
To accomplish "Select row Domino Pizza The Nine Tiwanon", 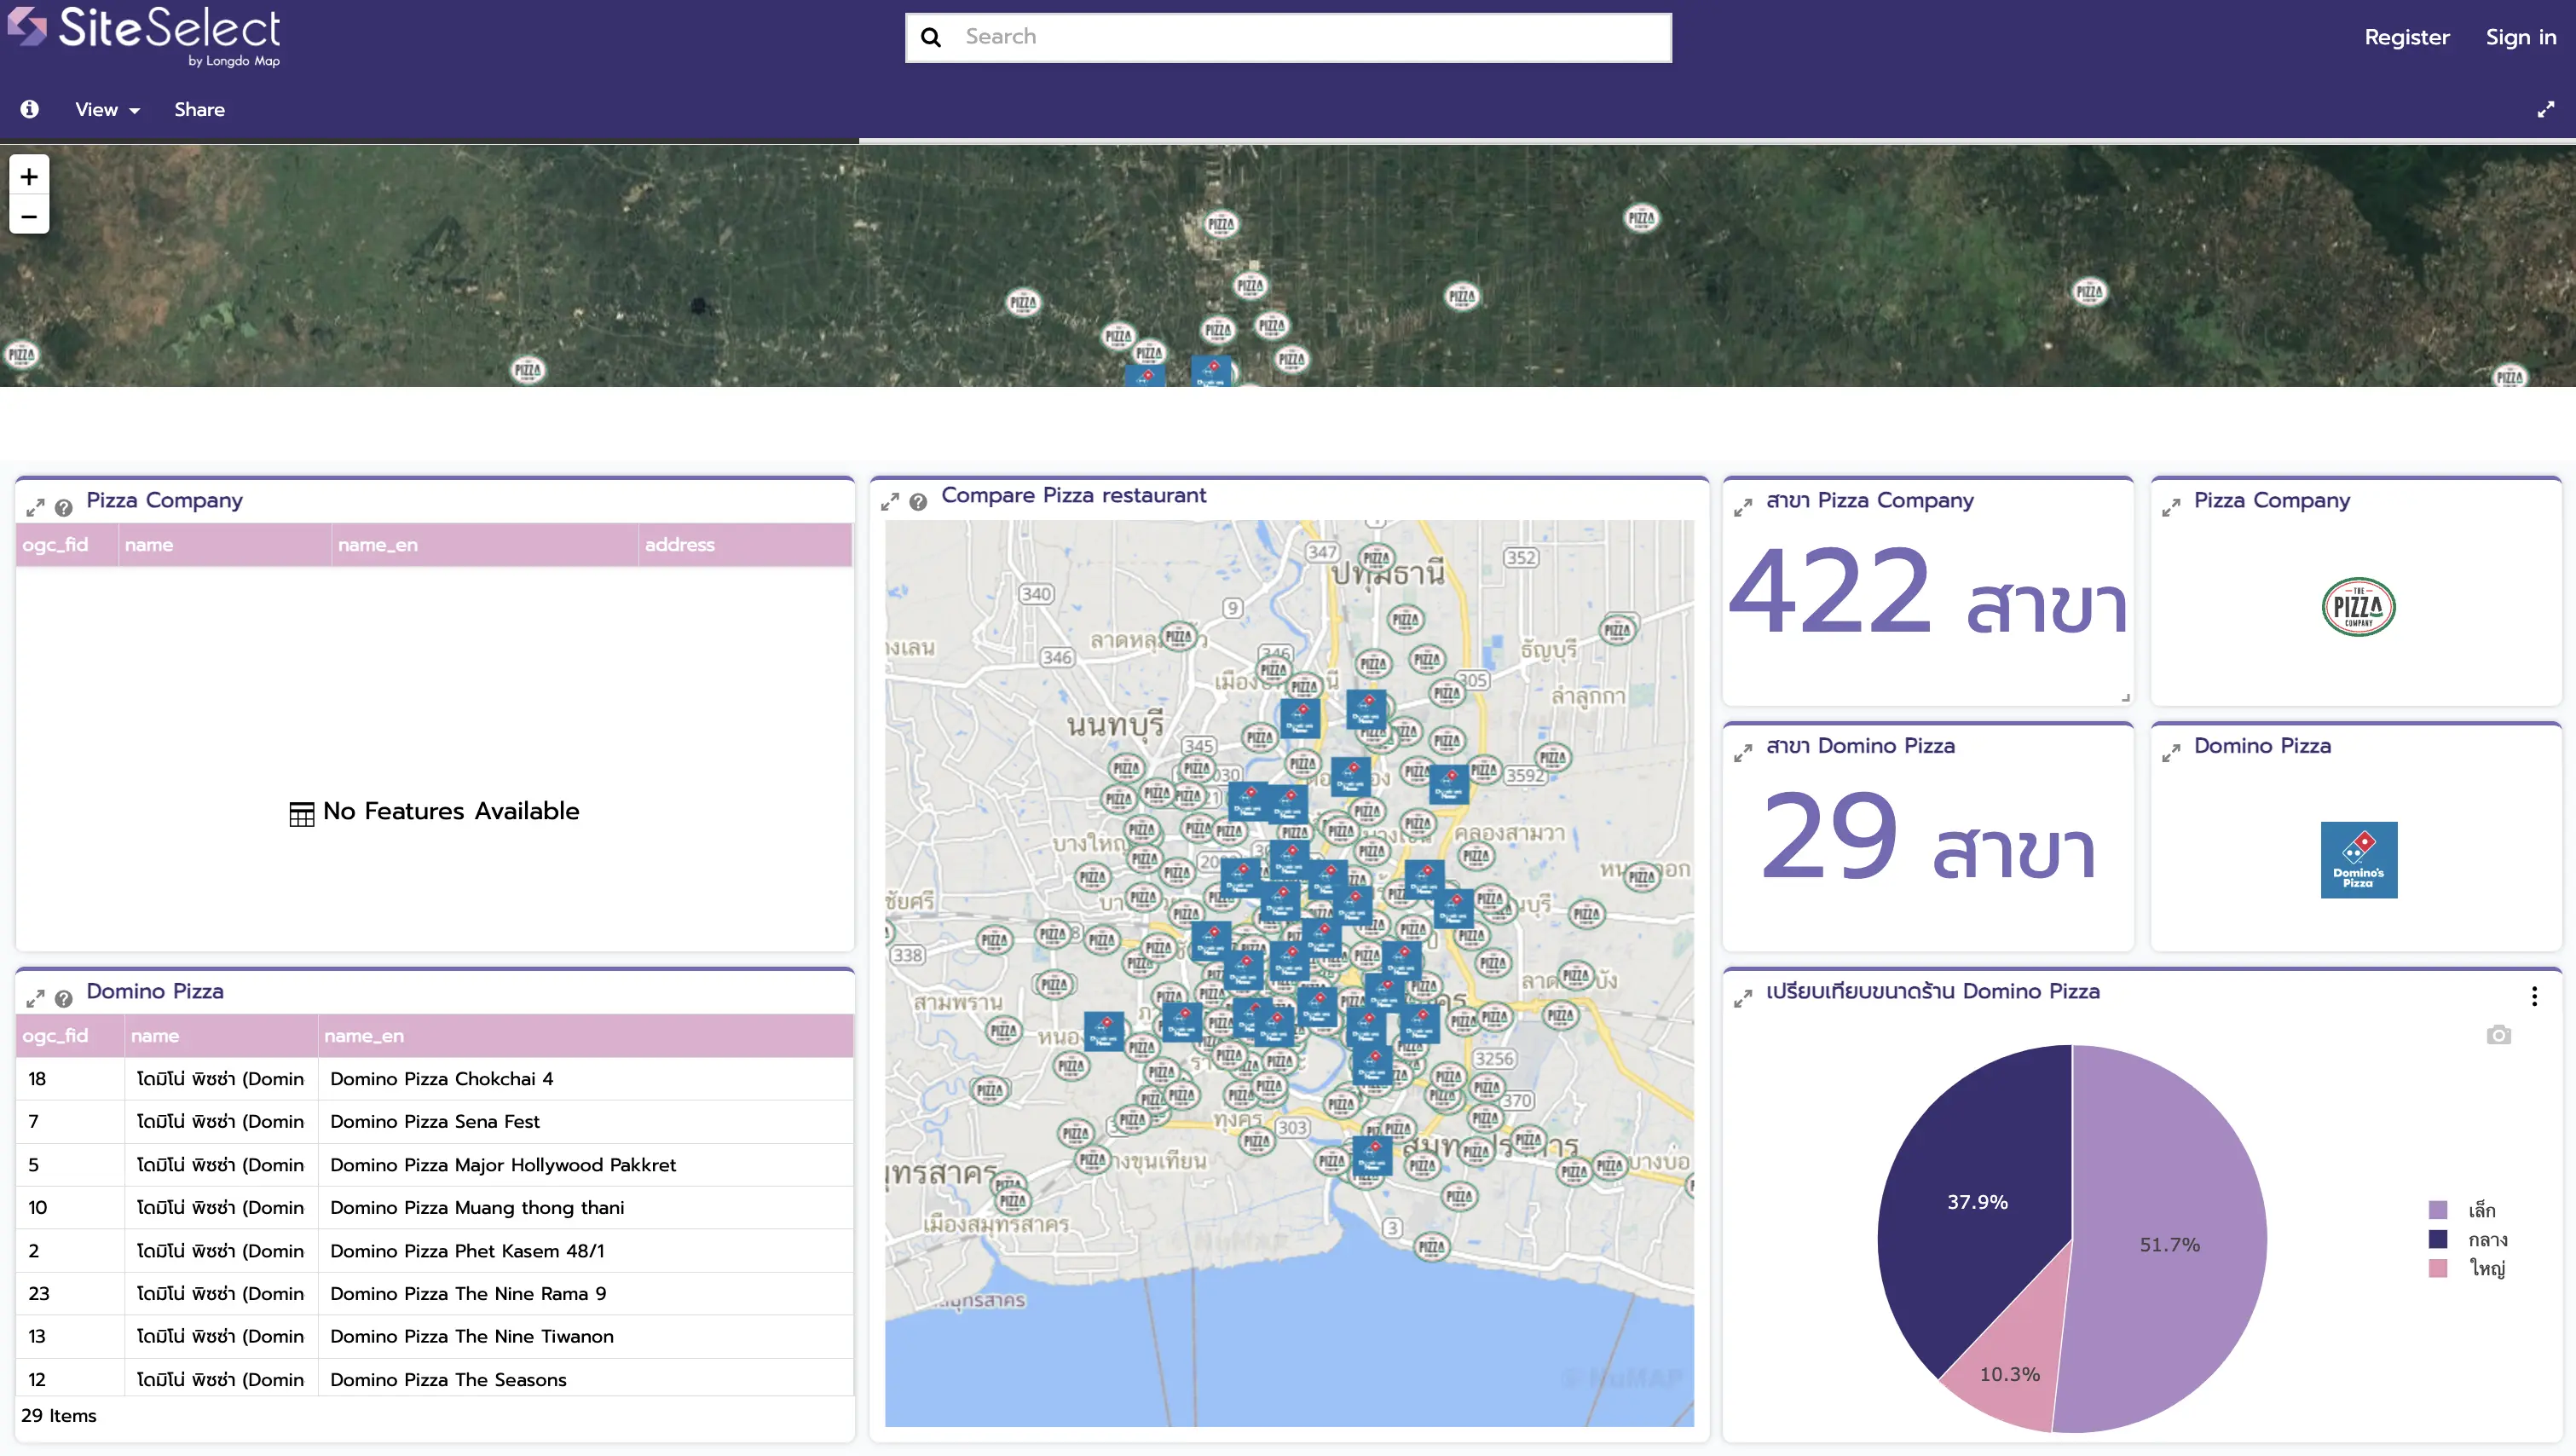I will point(435,1337).
